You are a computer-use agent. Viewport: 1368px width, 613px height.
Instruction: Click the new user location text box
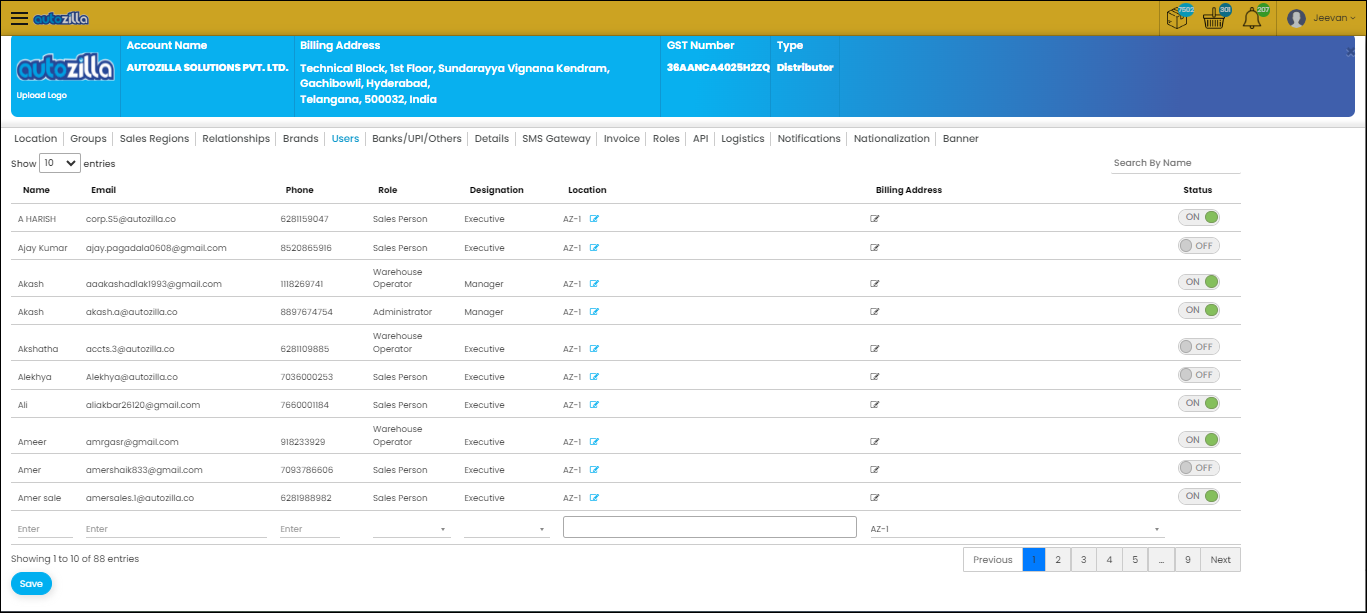pyautogui.click(x=710, y=527)
